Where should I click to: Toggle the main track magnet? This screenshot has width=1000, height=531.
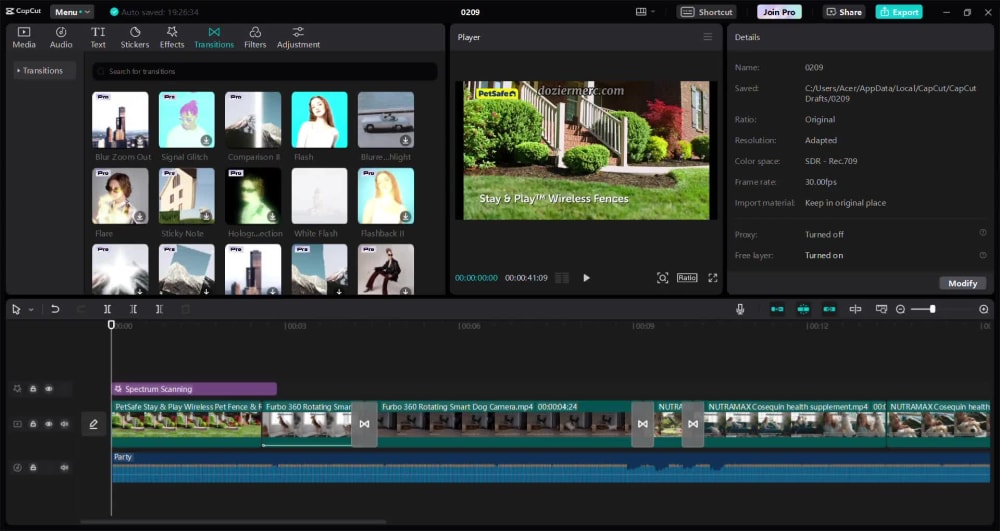pyautogui.click(x=777, y=309)
